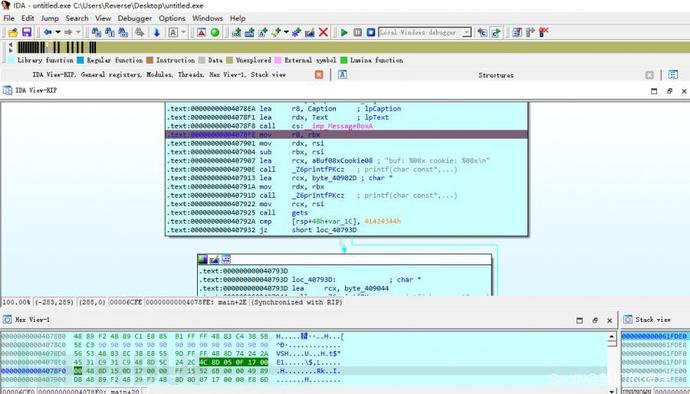Click the green circle toolbar icon
The width and height of the screenshot is (690, 394).
pyautogui.click(x=215, y=32)
